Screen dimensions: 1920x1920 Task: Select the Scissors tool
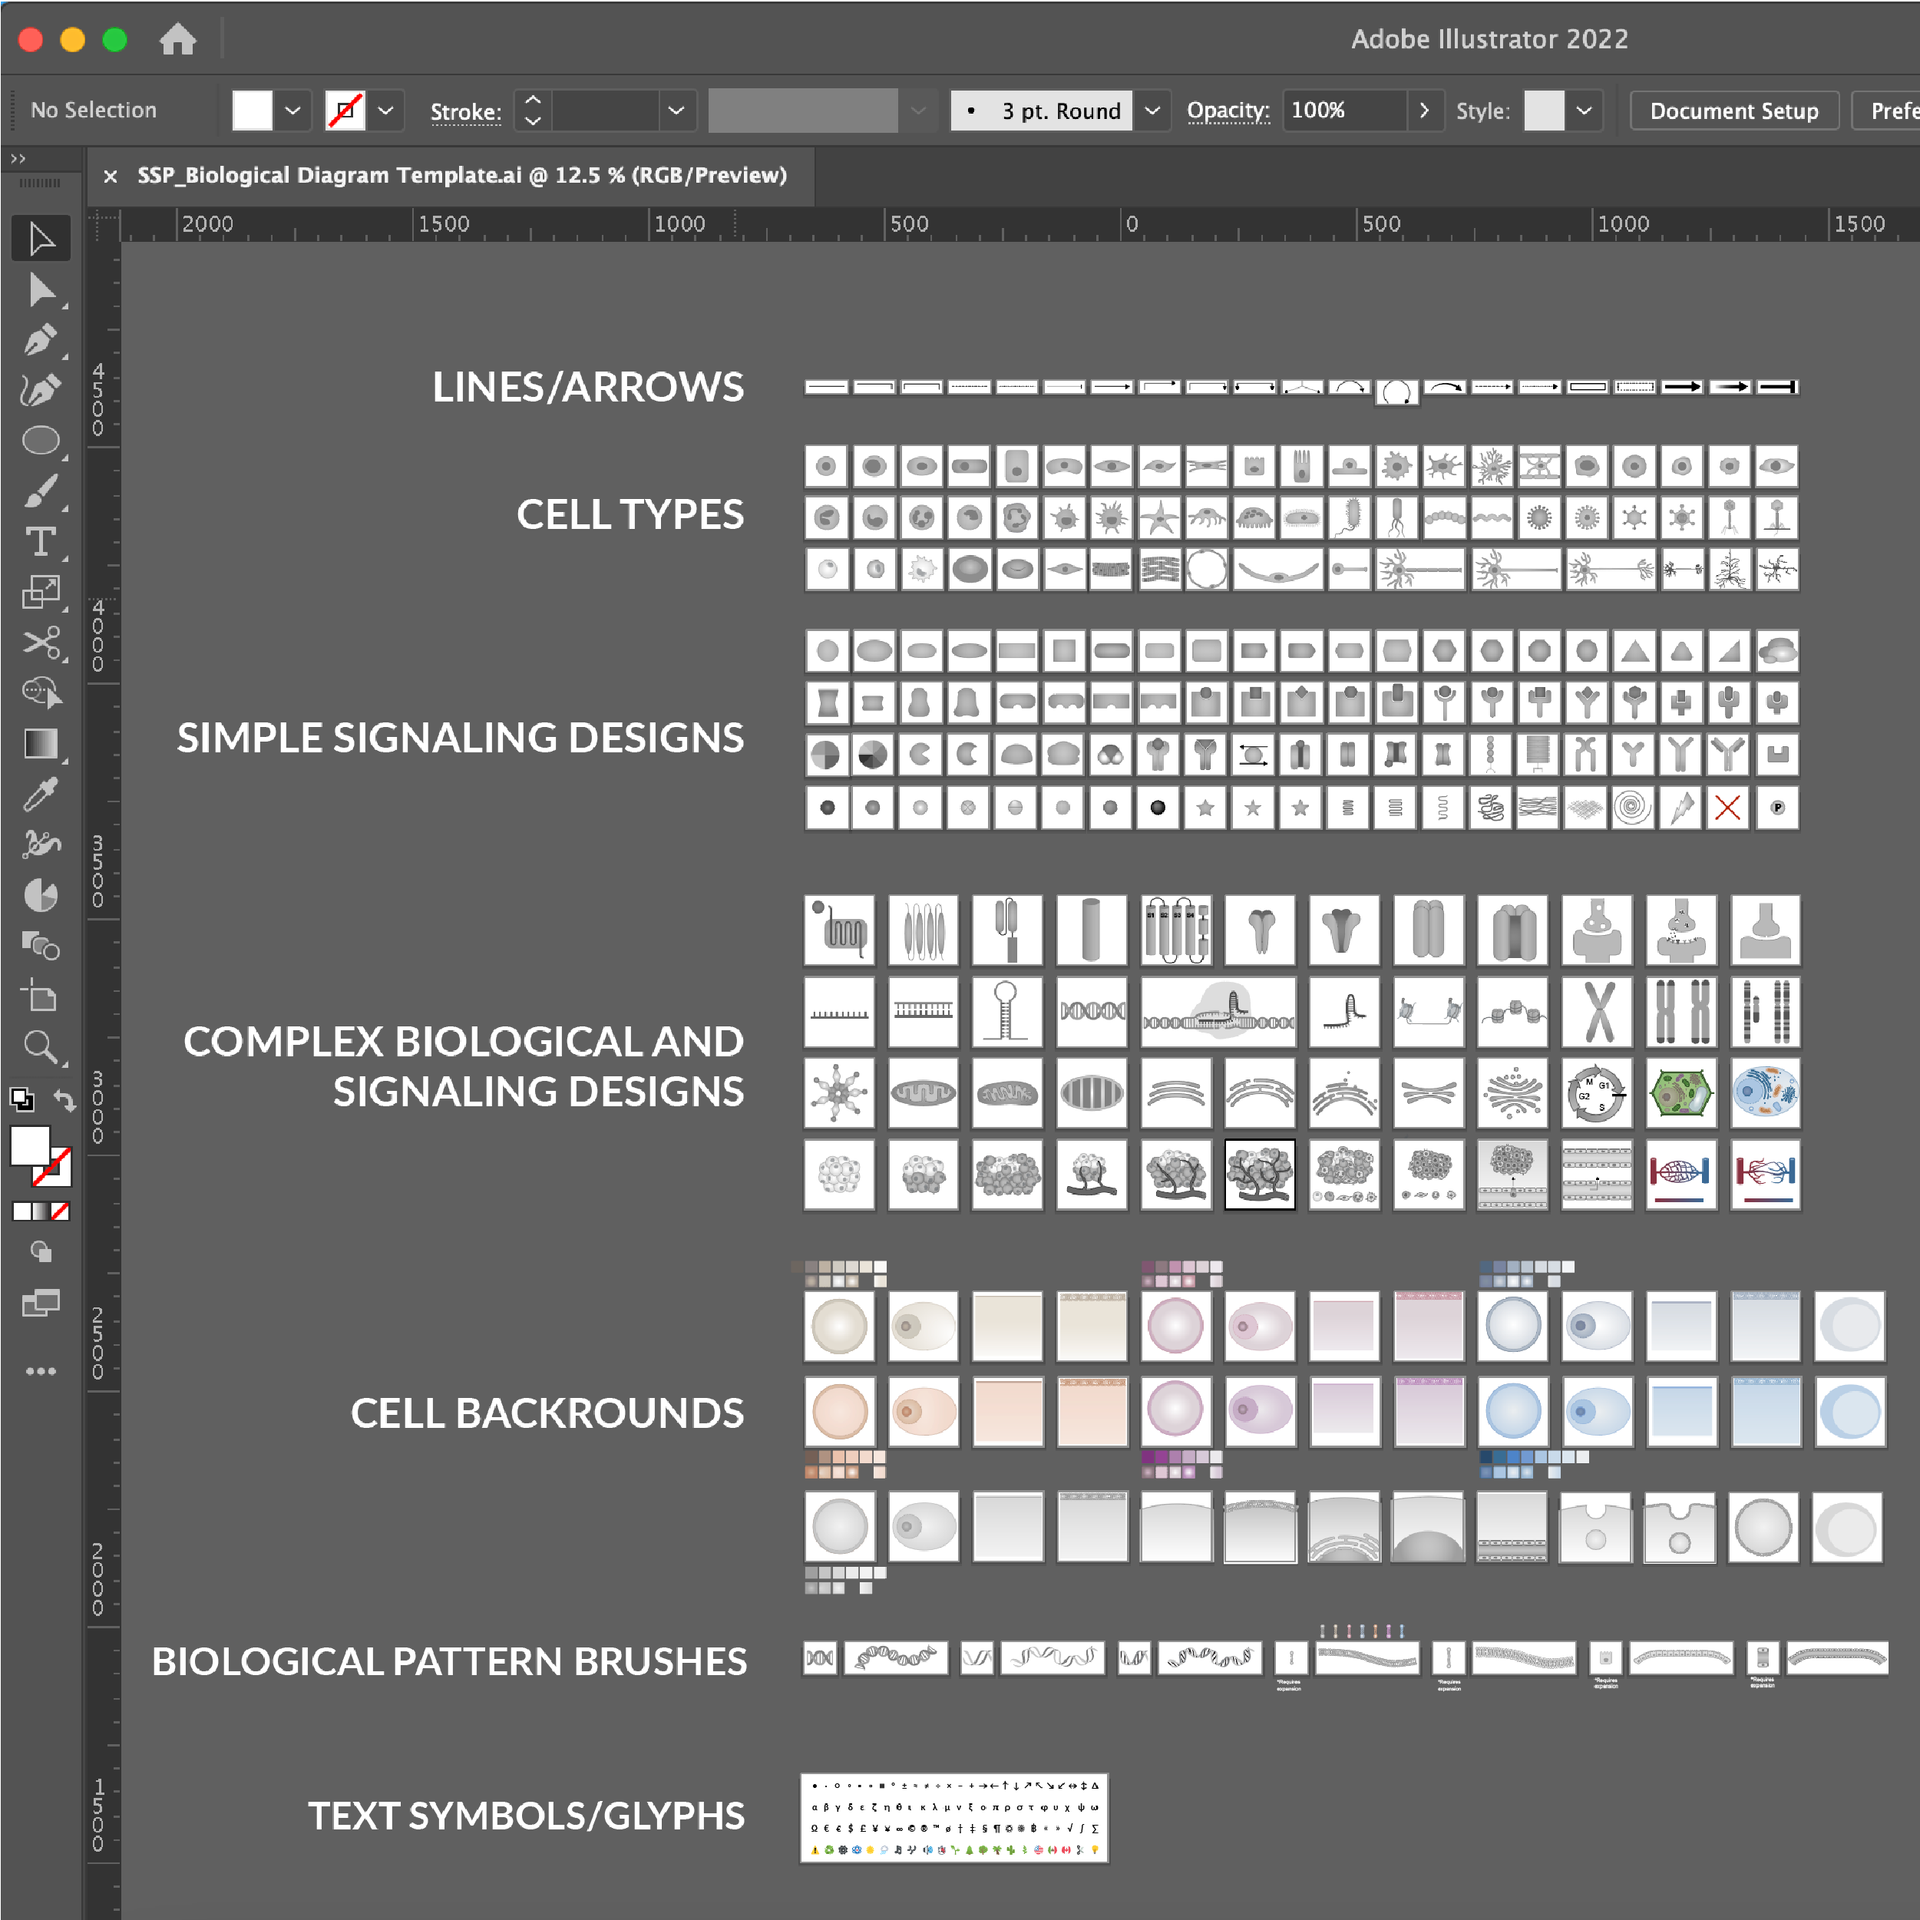pyautogui.click(x=41, y=643)
